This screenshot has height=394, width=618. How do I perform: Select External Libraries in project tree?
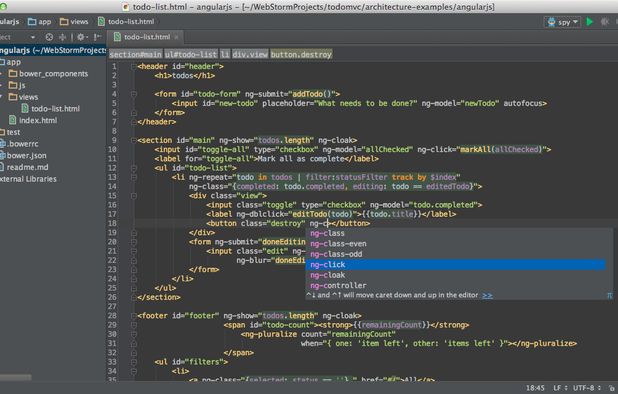coord(28,179)
